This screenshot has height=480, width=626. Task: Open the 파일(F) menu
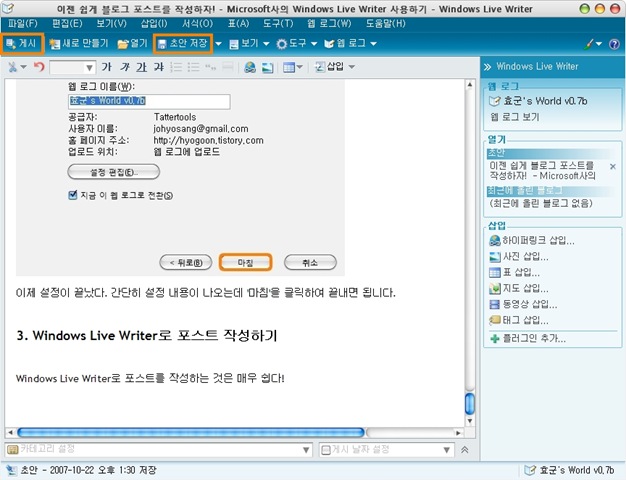(23, 24)
